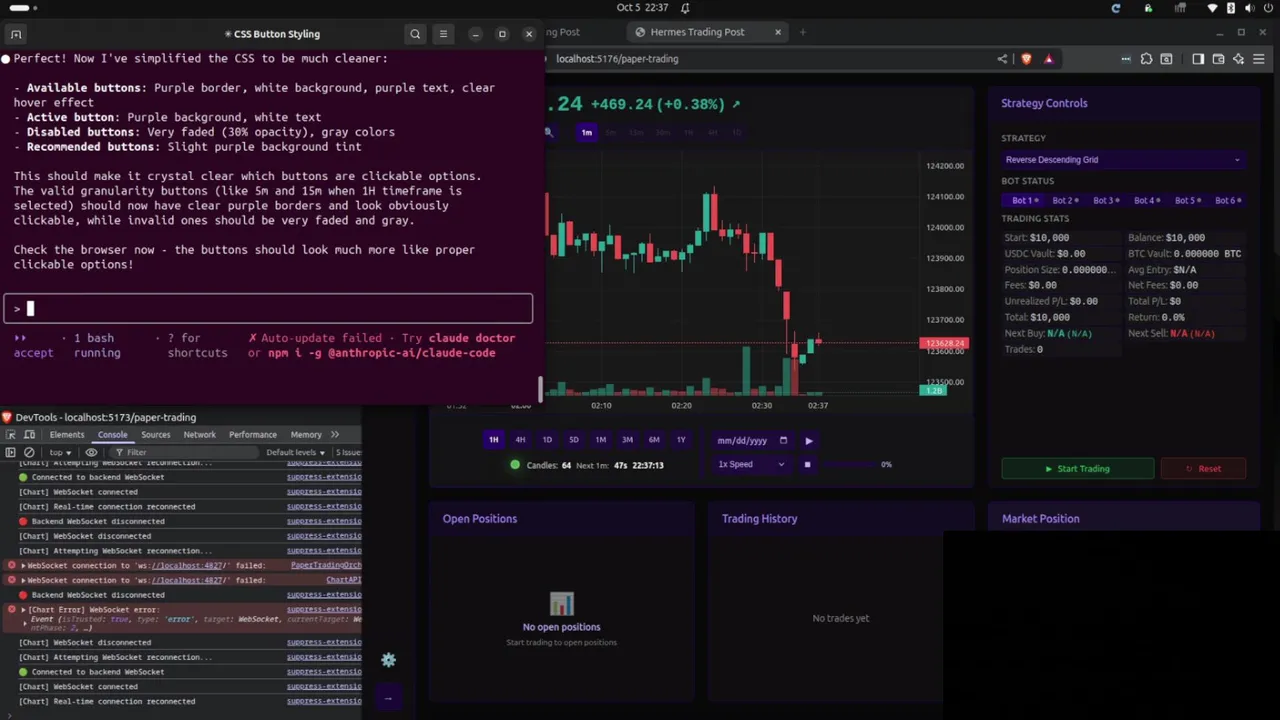Close the Hermes Trading Post tab

click(x=778, y=32)
